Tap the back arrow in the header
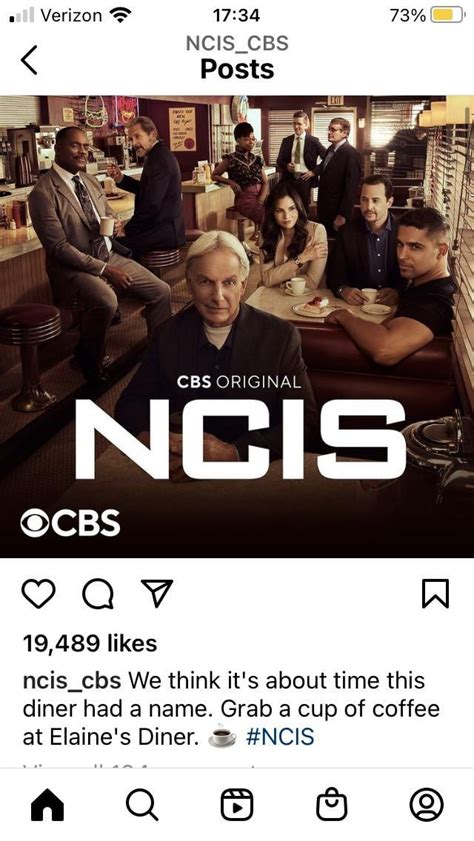 [x=29, y=60]
